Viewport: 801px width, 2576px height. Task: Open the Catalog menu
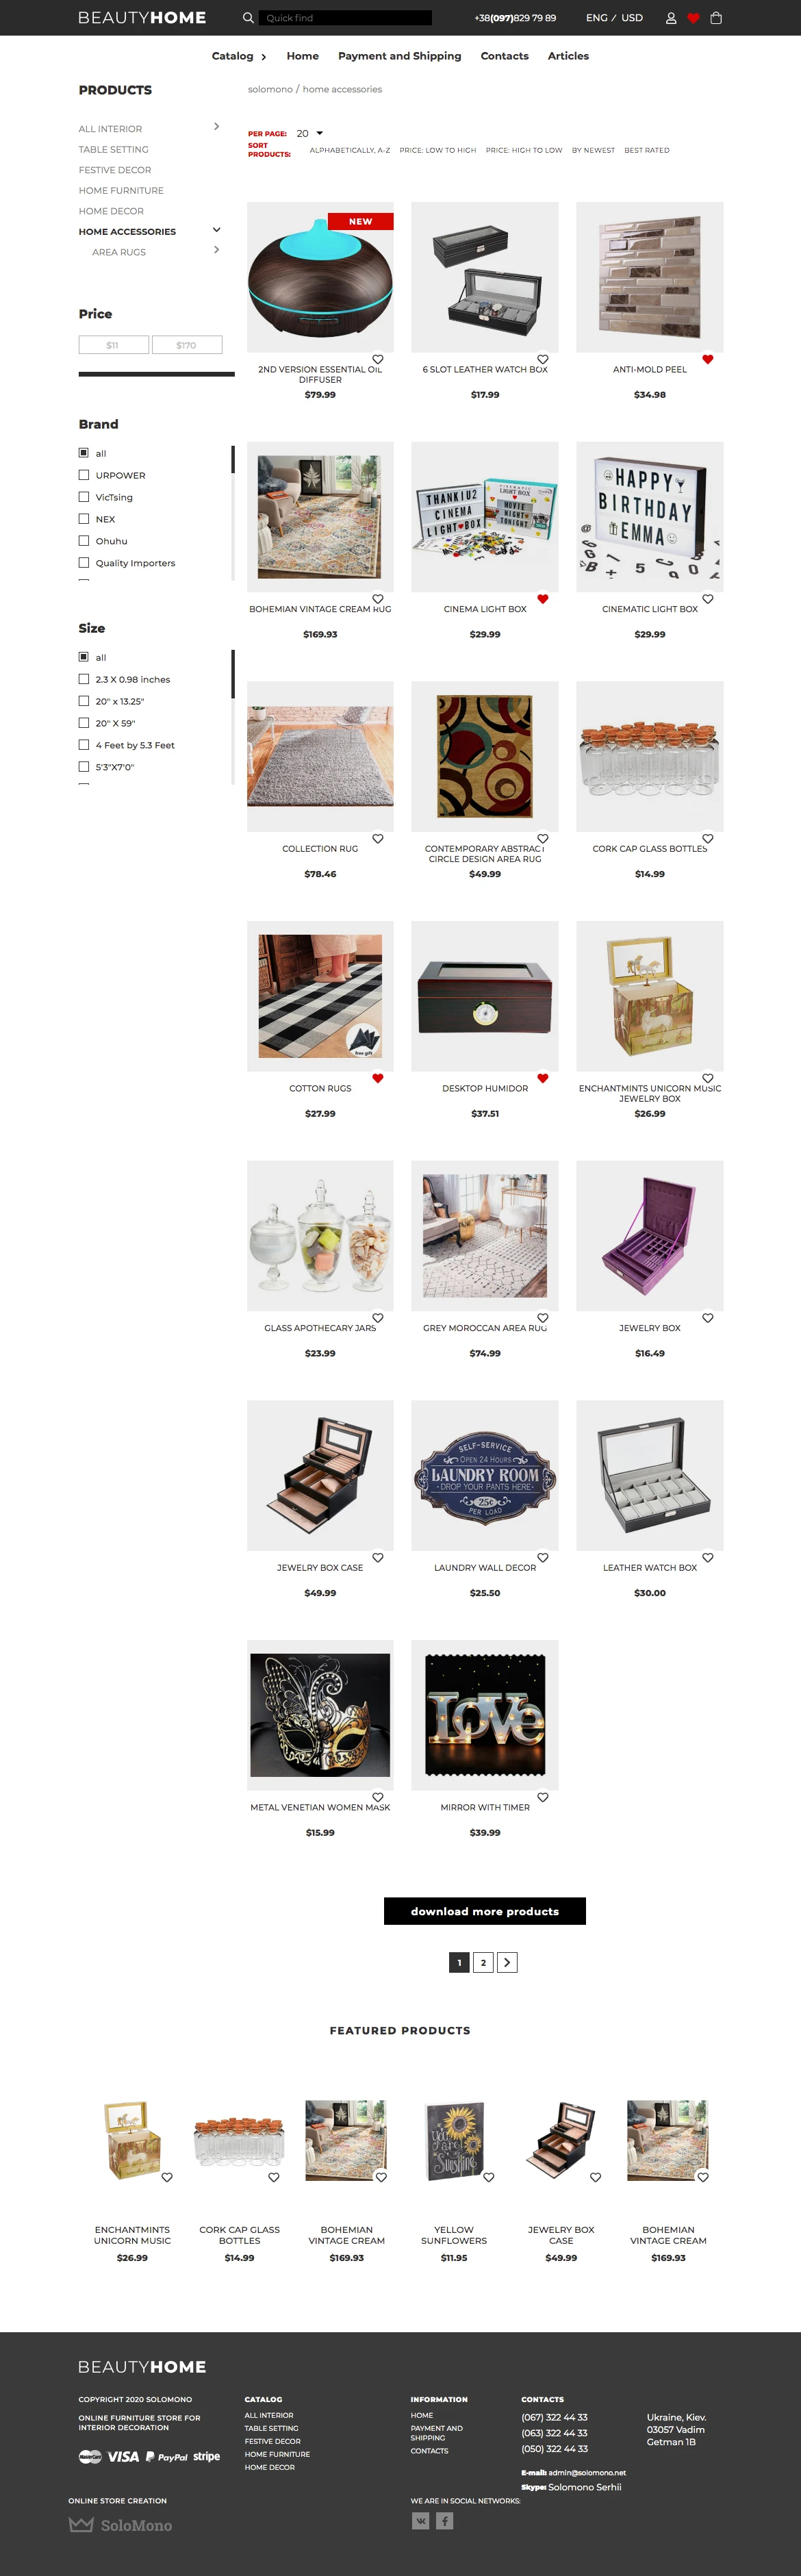tap(239, 56)
